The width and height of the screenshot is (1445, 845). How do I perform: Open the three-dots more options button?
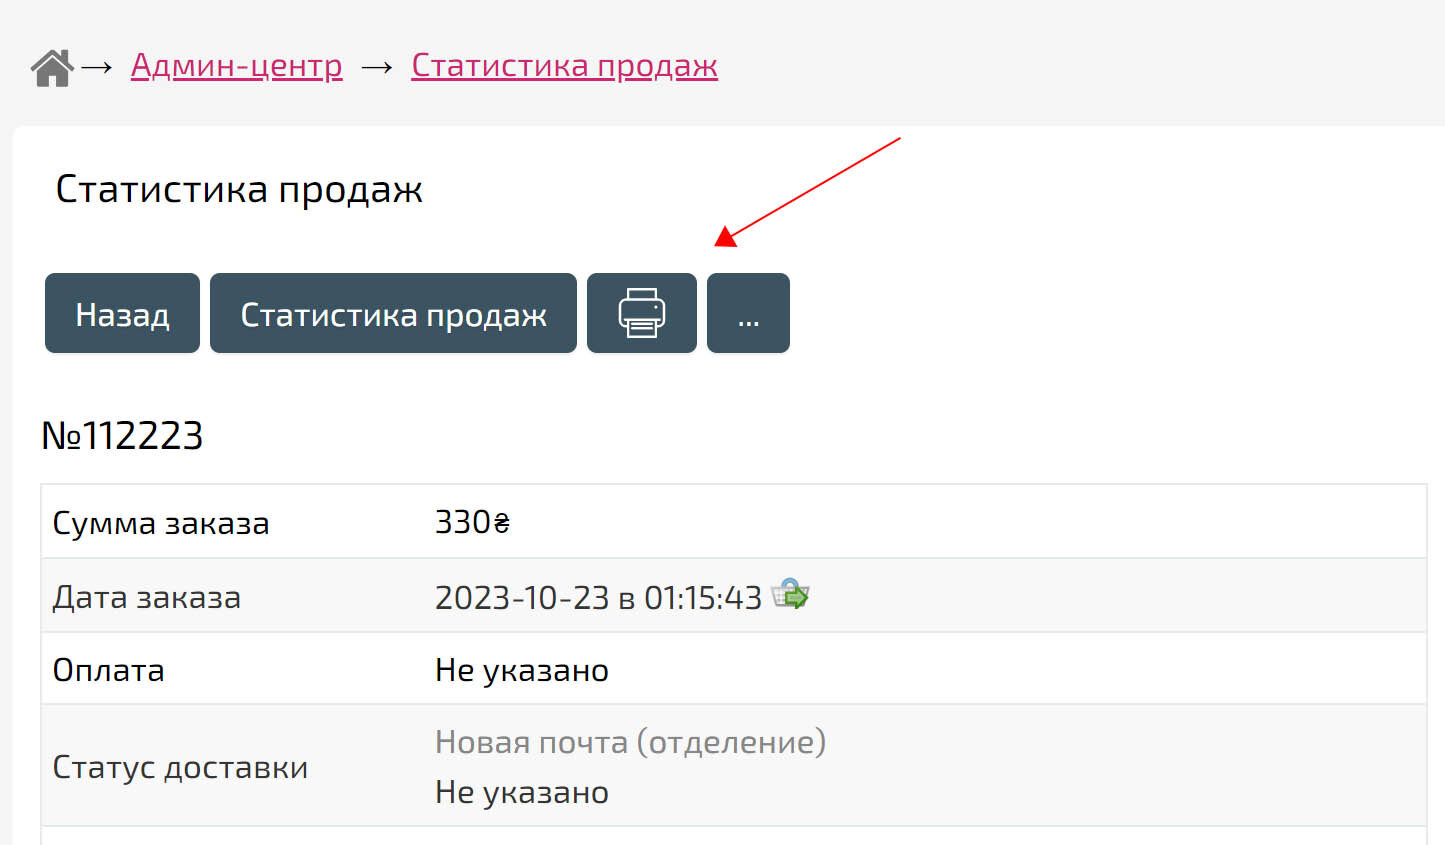coord(748,313)
